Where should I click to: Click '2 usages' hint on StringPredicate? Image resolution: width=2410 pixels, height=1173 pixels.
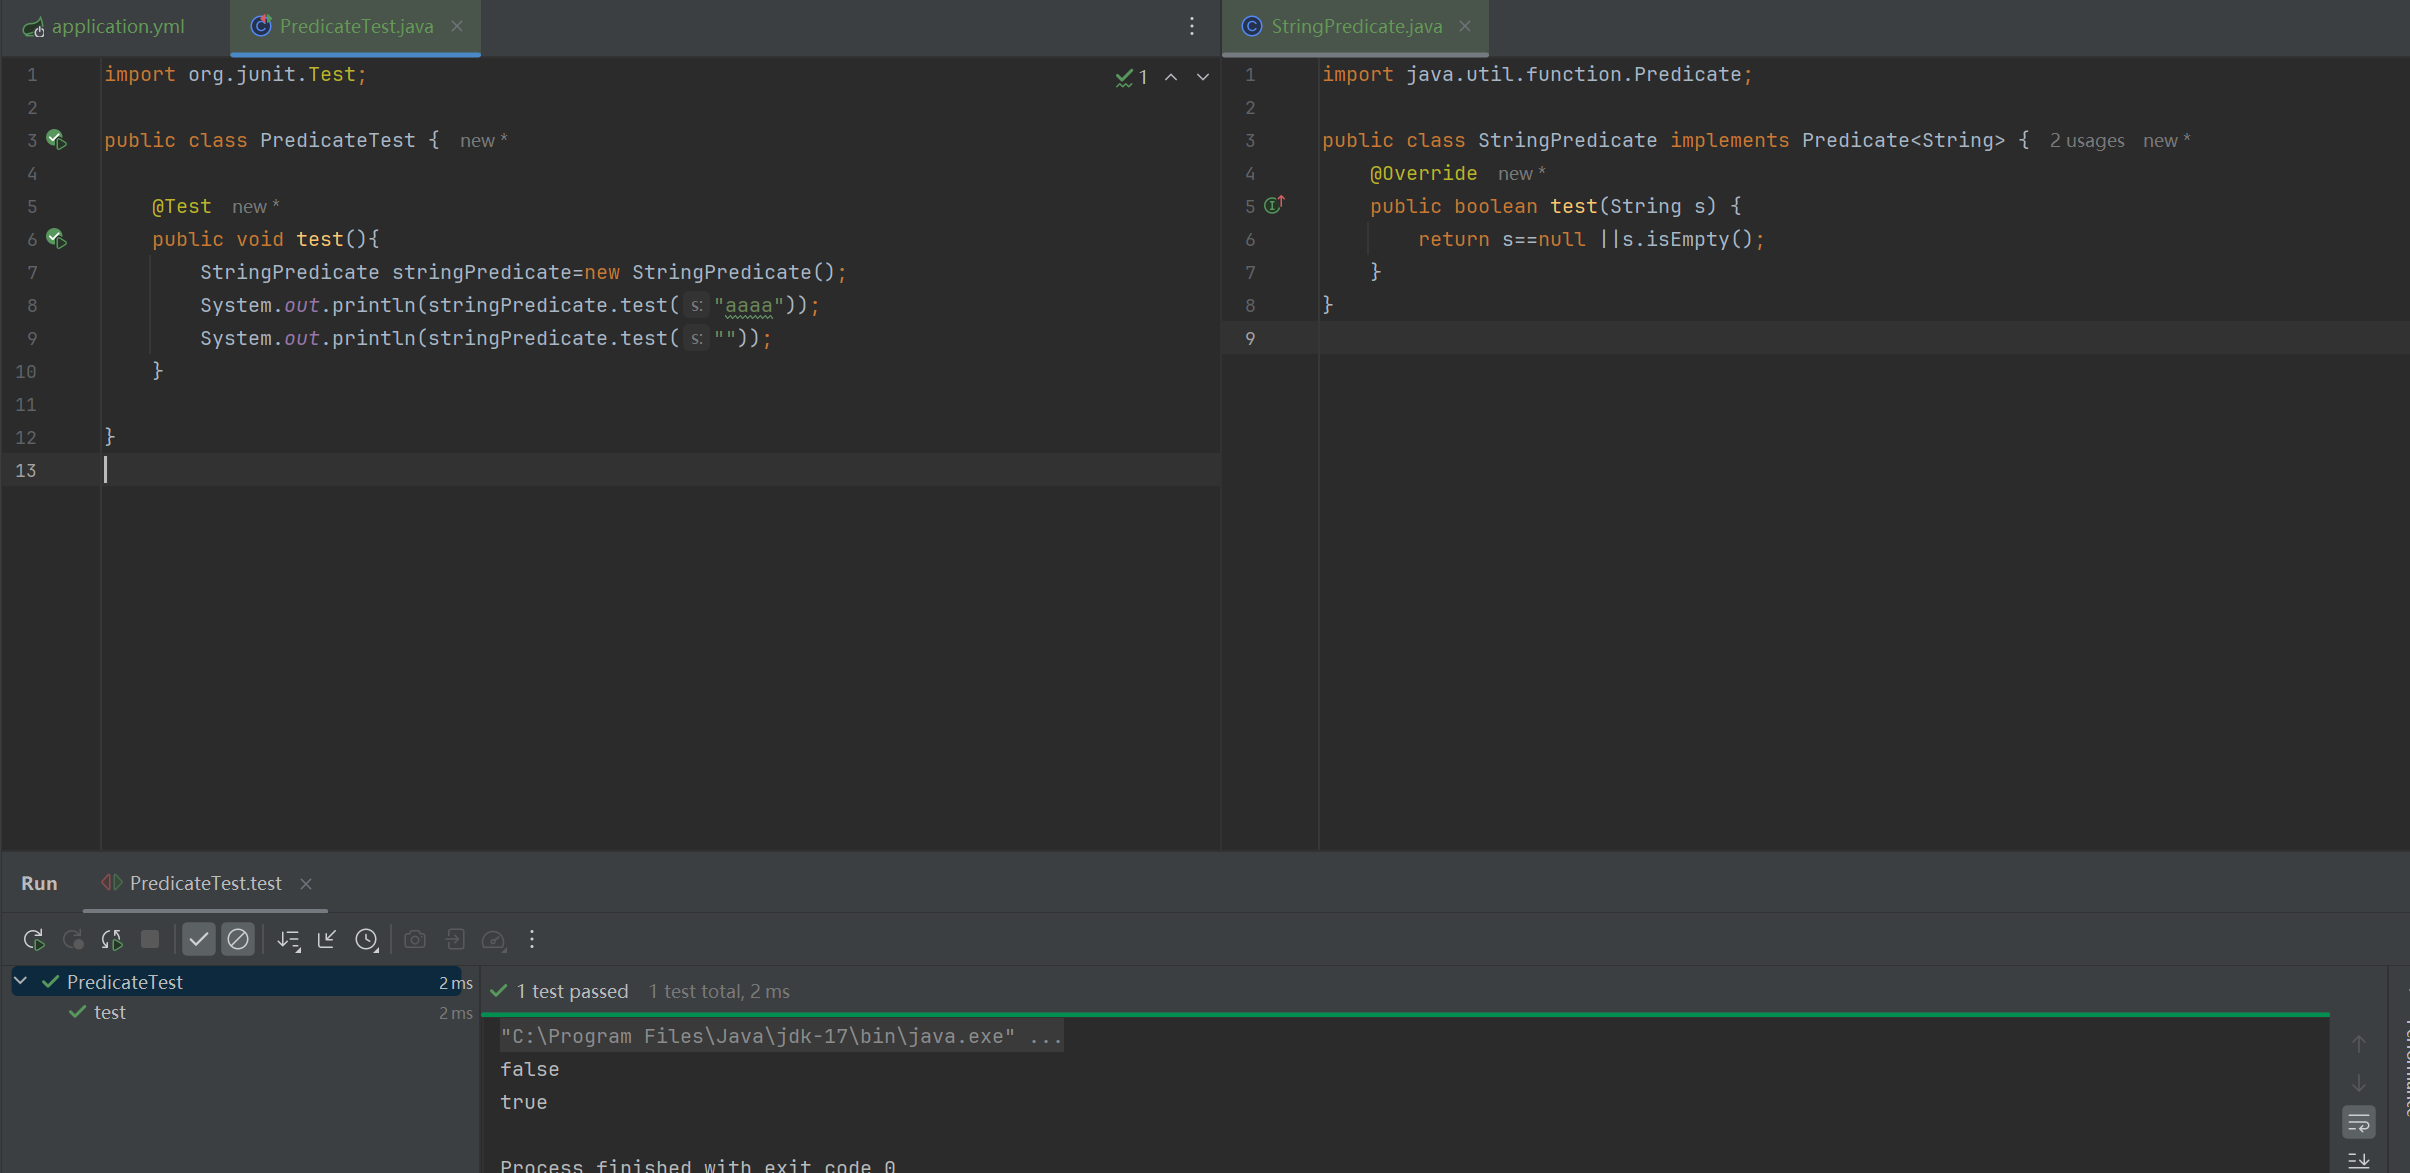pyautogui.click(x=2087, y=141)
